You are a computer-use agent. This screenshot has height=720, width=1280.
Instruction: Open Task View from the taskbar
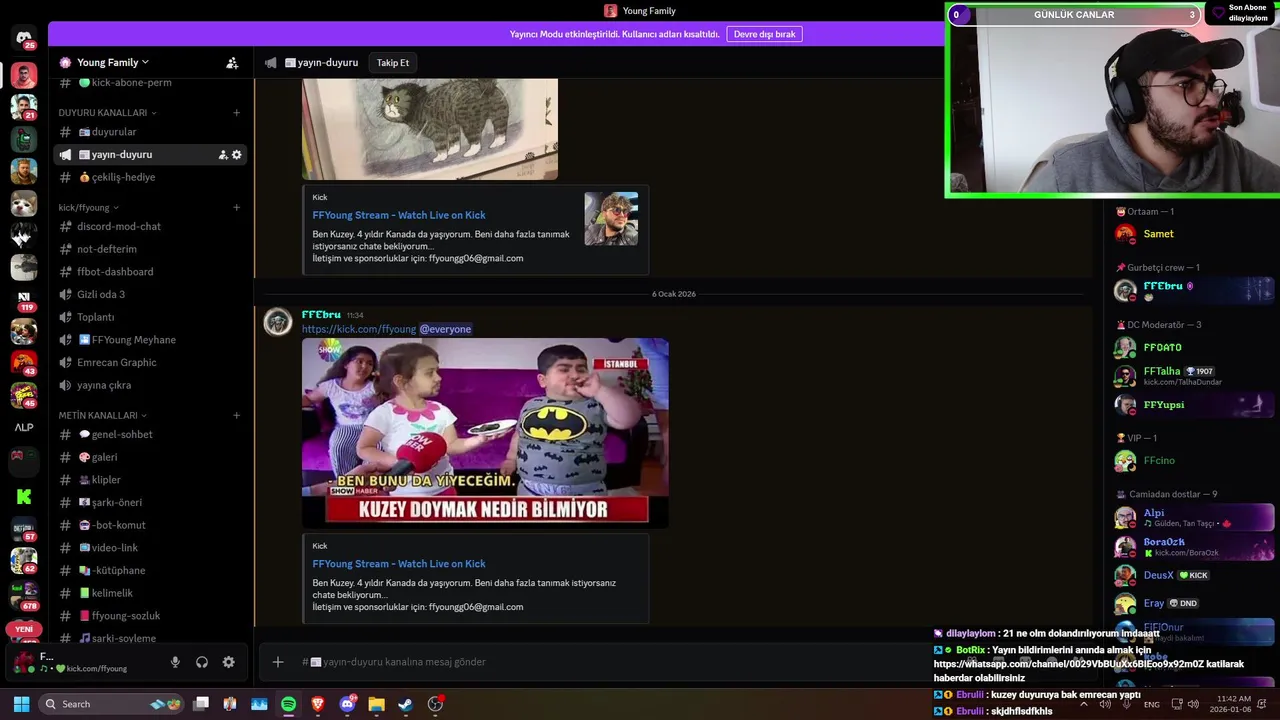coord(201,704)
